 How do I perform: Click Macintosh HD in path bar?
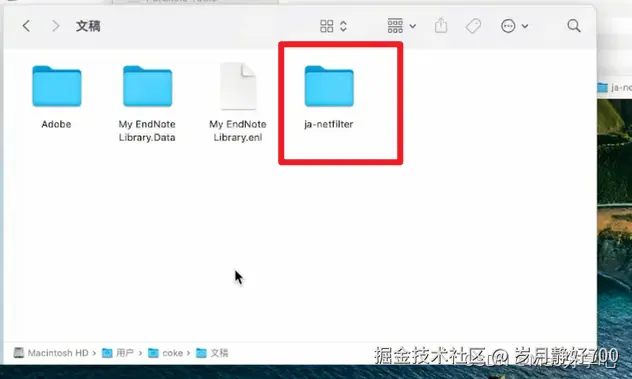tap(51, 353)
